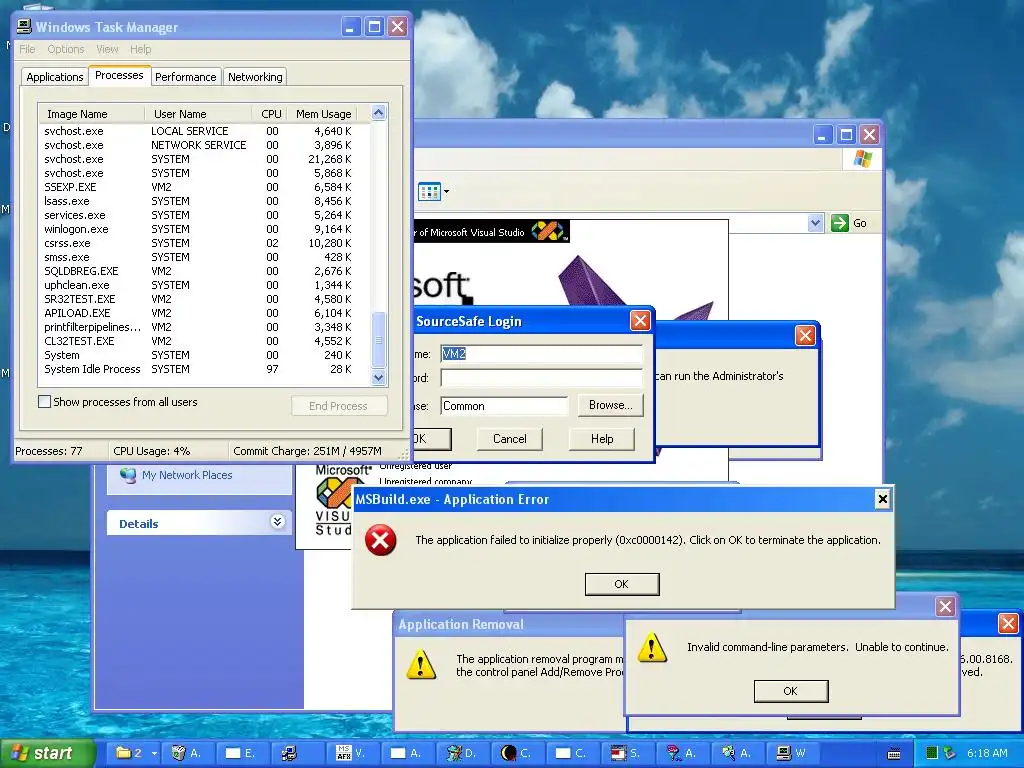This screenshot has width=1024, height=768.
Task: Click the My Network Places link
Action: click(x=187, y=475)
